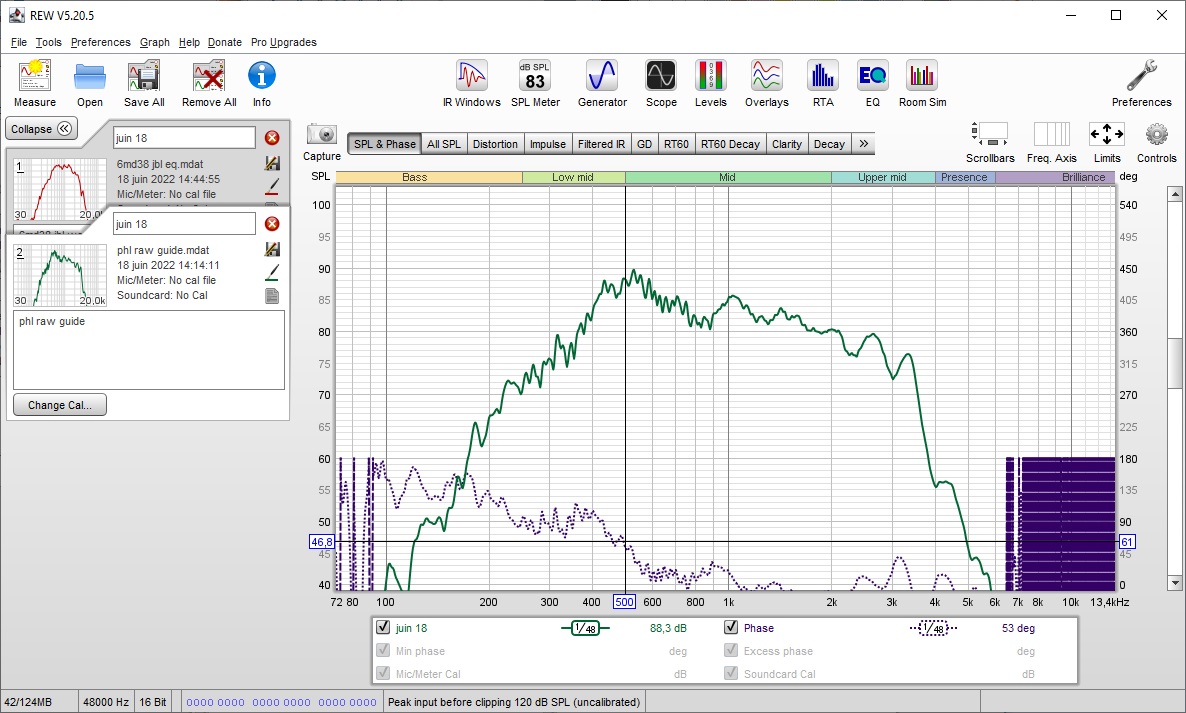Toggle the Scrollbars display option
The width and height of the screenshot is (1186, 713).
pyautogui.click(x=990, y=142)
